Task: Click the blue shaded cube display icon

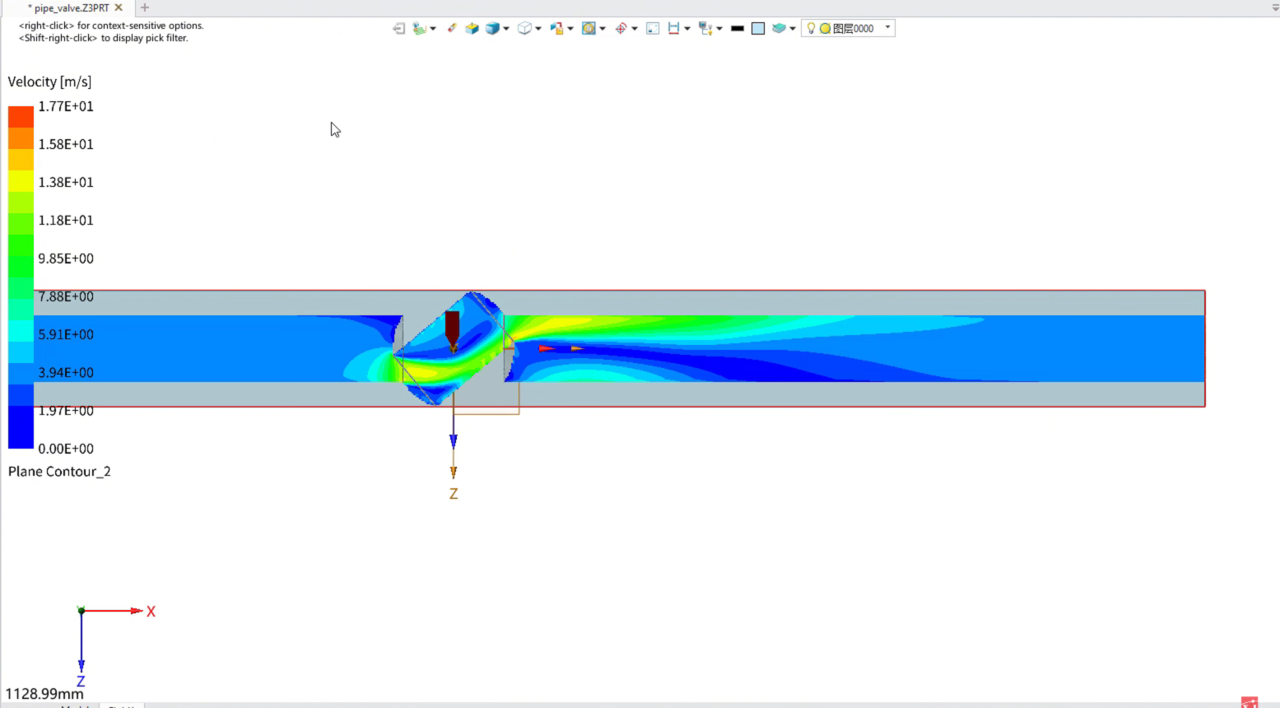Action: click(x=492, y=29)
